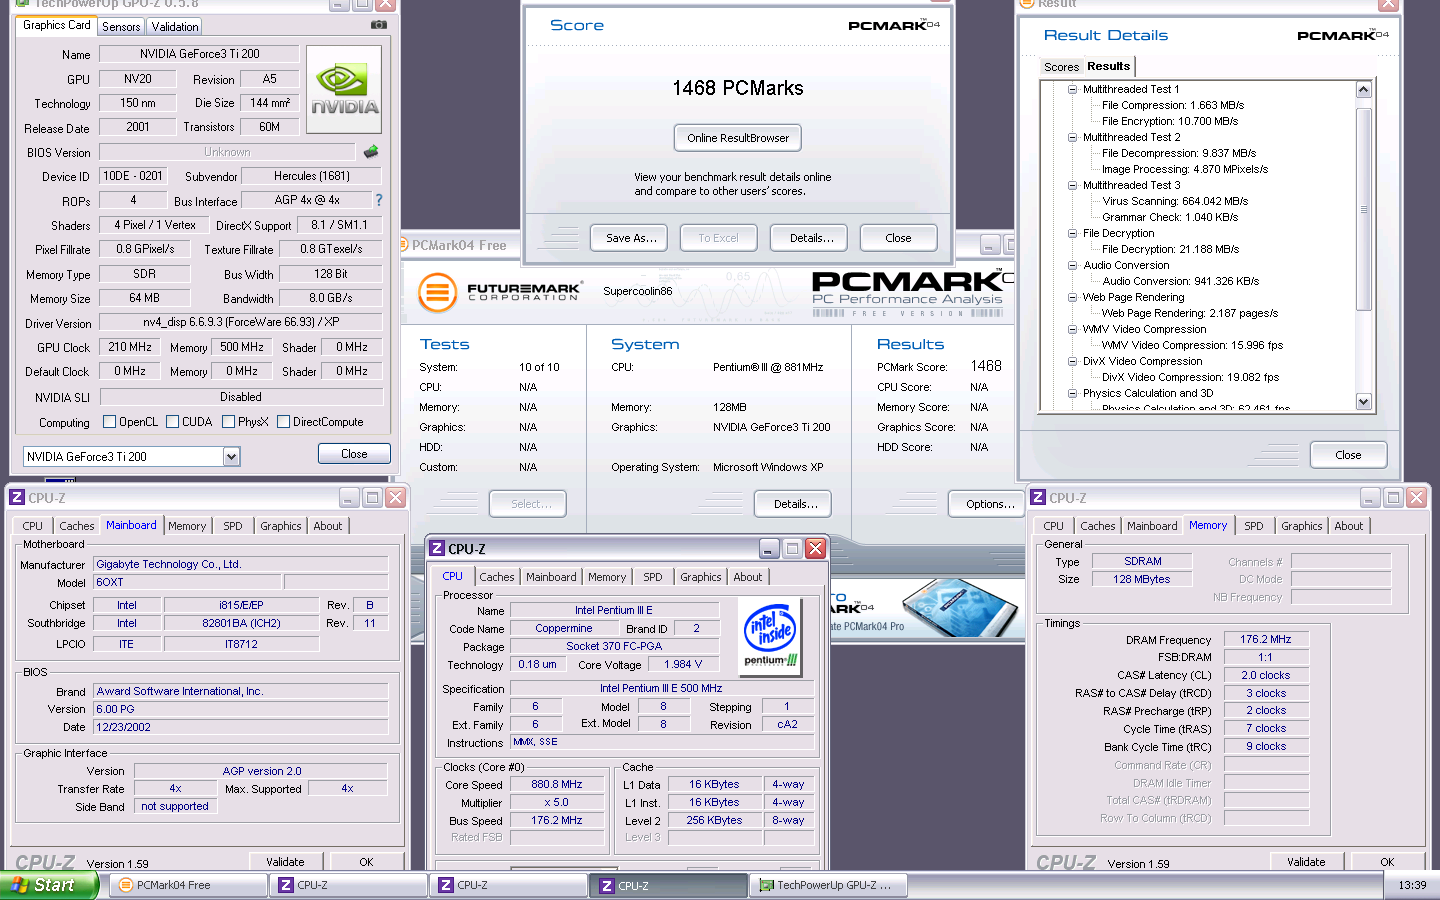Click the Result Details scrollbar up arrow
Screen dimensions: 1440x900
(1363, 90)
